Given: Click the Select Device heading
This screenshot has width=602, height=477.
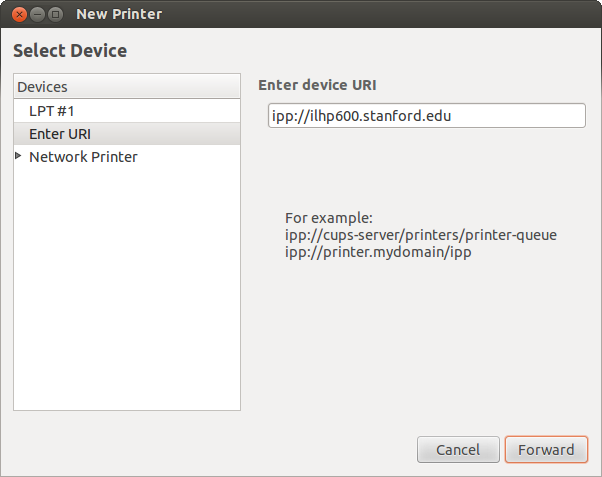Looking at the screenshot, I should coord(70,50).
